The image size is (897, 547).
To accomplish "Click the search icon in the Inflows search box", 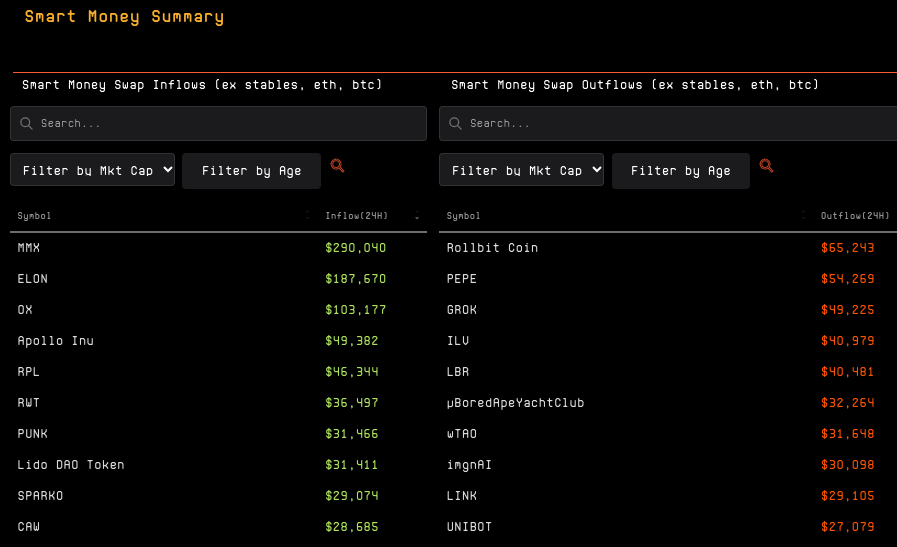I will pyautogui.click(x=26, y=124).
